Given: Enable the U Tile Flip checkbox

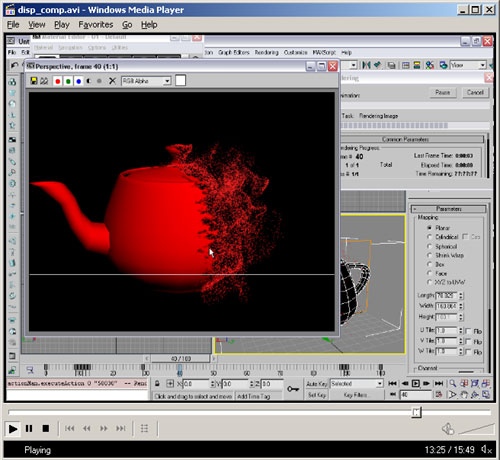Looking at the screenshot, I should coord(468,331).
